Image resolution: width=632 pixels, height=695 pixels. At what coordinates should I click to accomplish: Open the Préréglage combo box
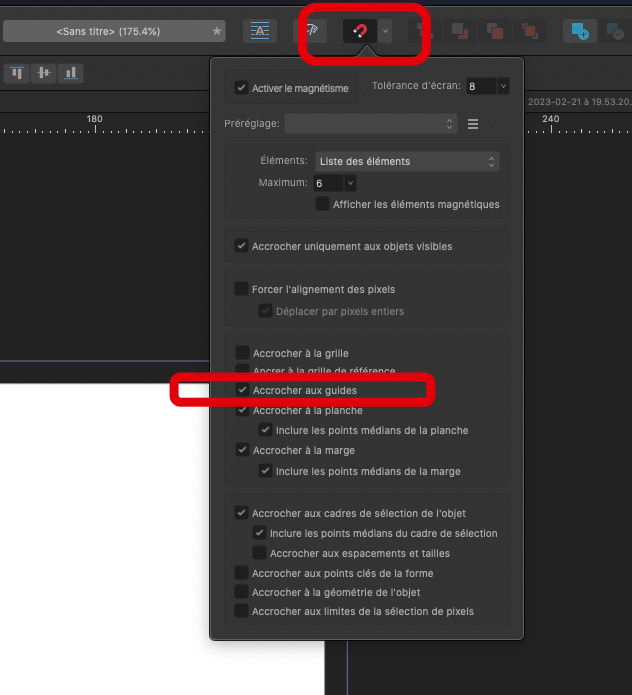click(371, 124)
